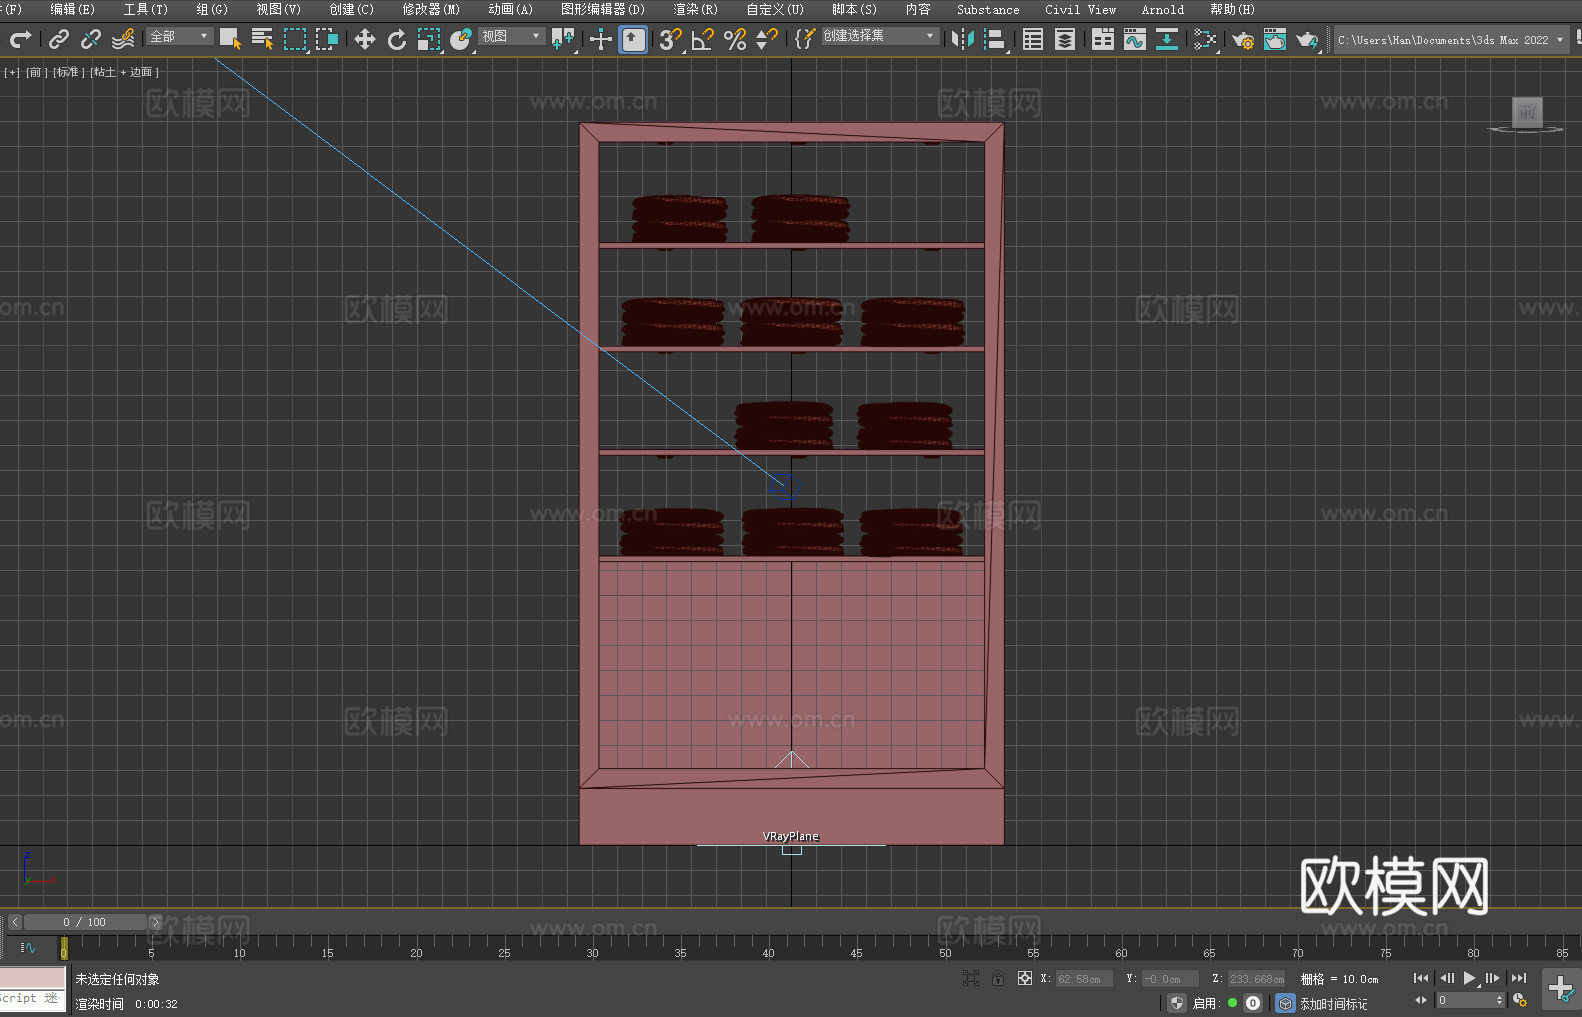This screenshot has width=1582, height=1017.
Task: Open 创建选择集 named selection dropdown
Action: (880, 36)
